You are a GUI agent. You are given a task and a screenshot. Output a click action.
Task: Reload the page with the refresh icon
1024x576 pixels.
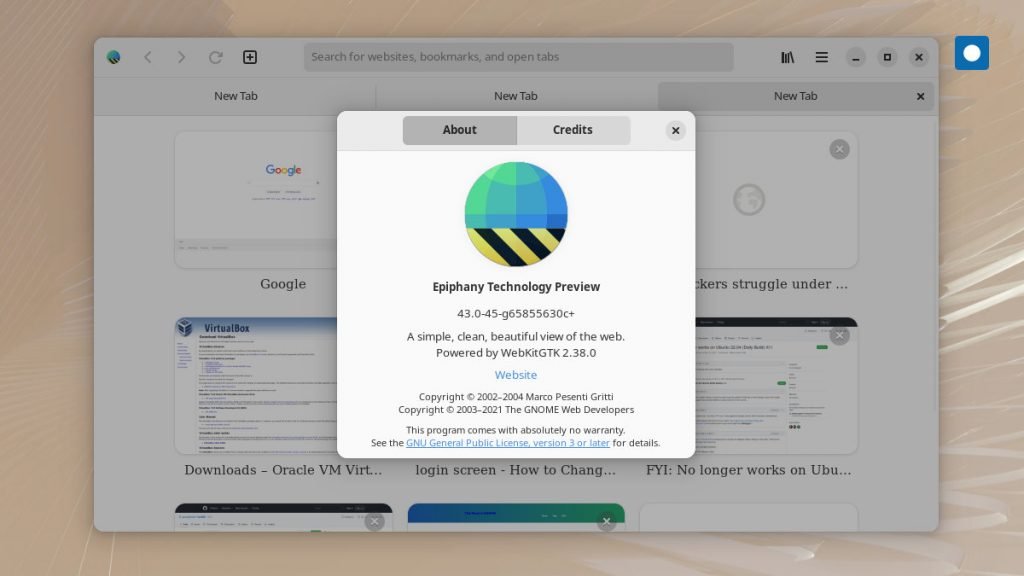click(216, 57)
